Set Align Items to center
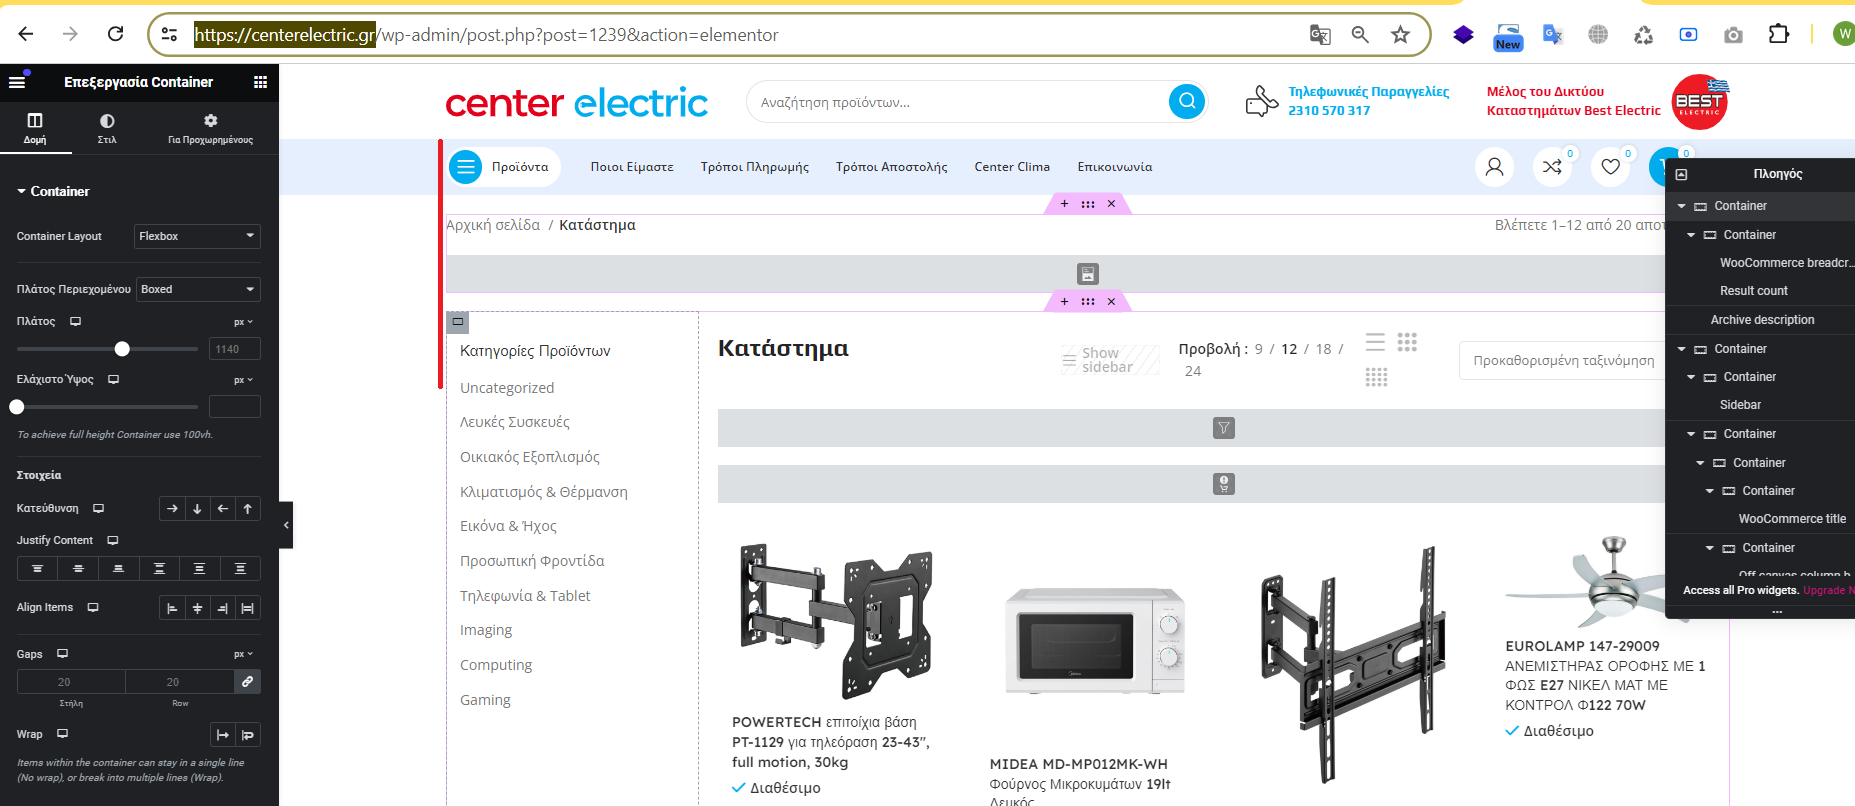Screen dimensions: 1855x806 tap(197, 608)
